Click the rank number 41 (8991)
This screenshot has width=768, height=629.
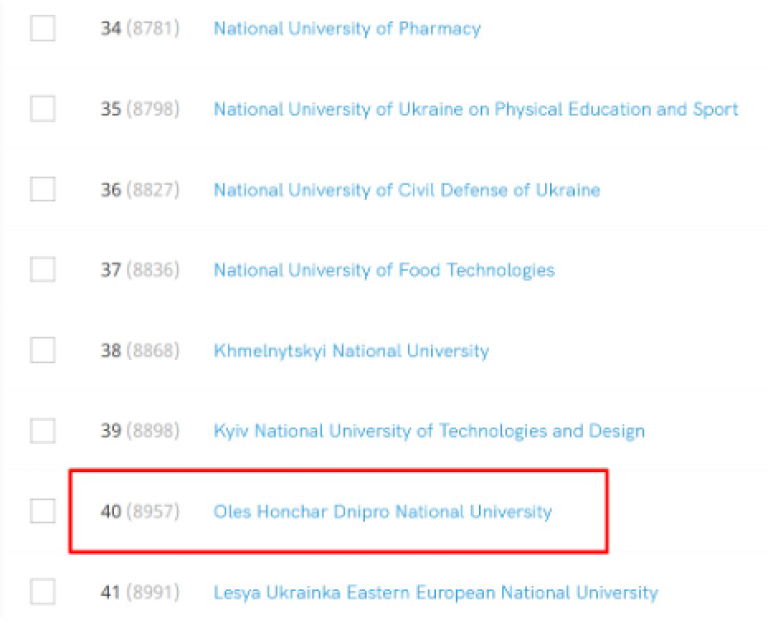(139, 592)
